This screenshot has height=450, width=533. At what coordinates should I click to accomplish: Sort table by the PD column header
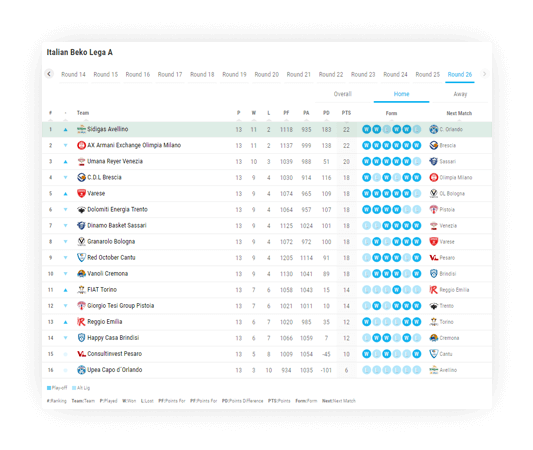(326, 113)
